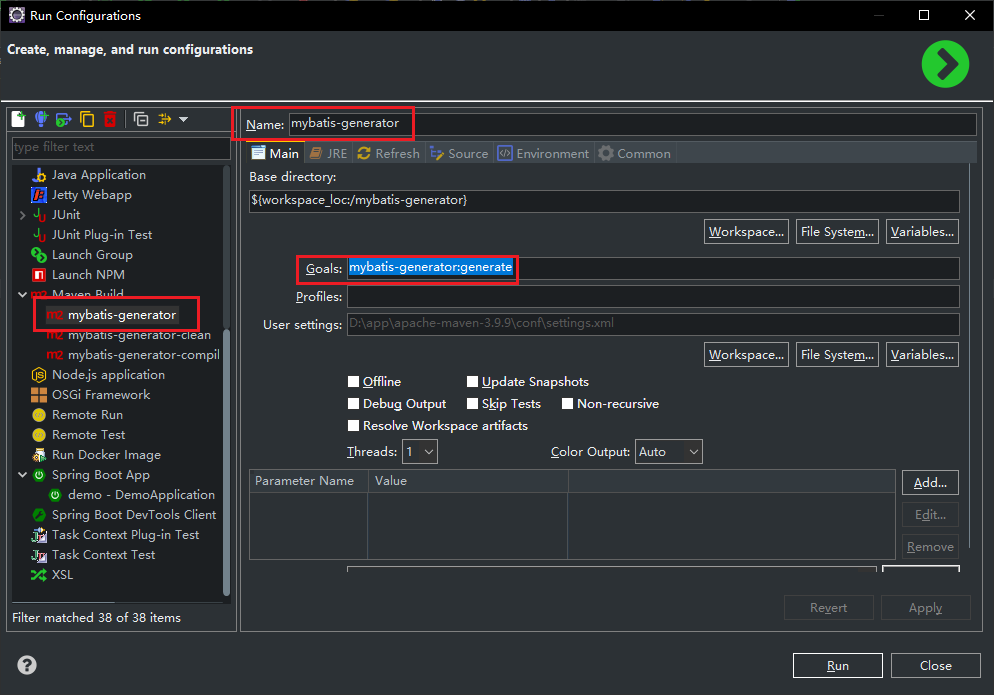Open the Environment tab

coord(543,153)
